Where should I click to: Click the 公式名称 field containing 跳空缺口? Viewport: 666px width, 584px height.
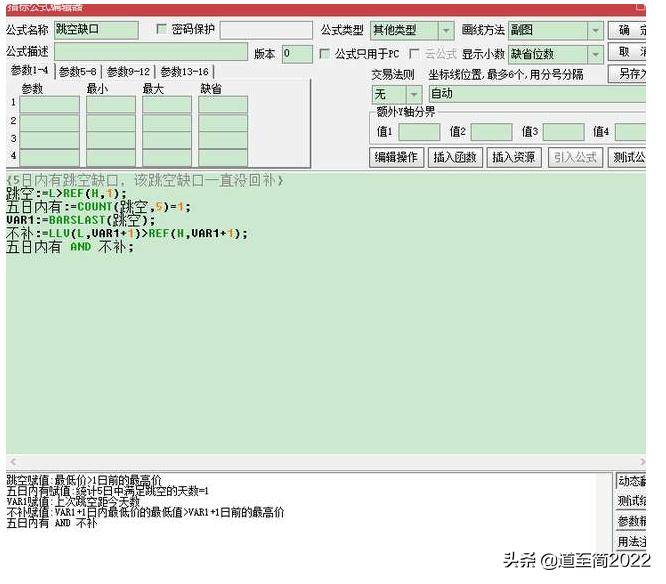96,30
